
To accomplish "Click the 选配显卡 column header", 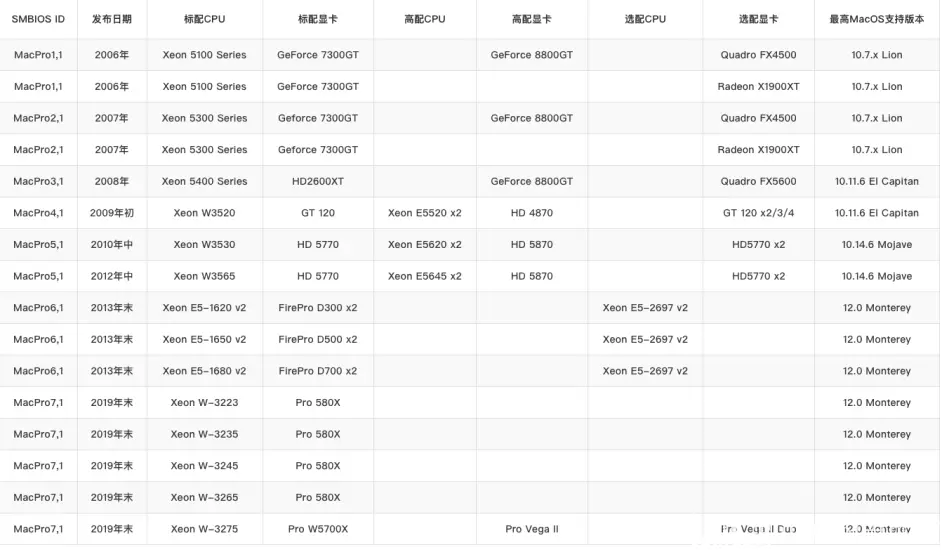I will pos(758,19).
